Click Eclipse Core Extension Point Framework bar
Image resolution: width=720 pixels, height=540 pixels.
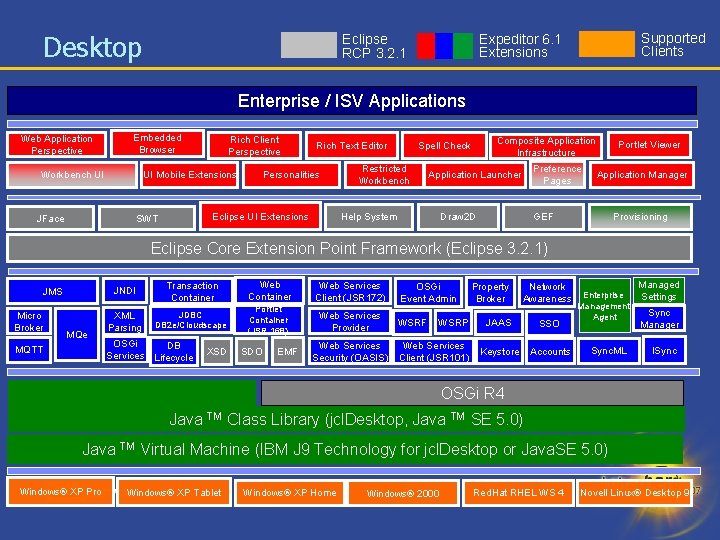tap(349, 248)
